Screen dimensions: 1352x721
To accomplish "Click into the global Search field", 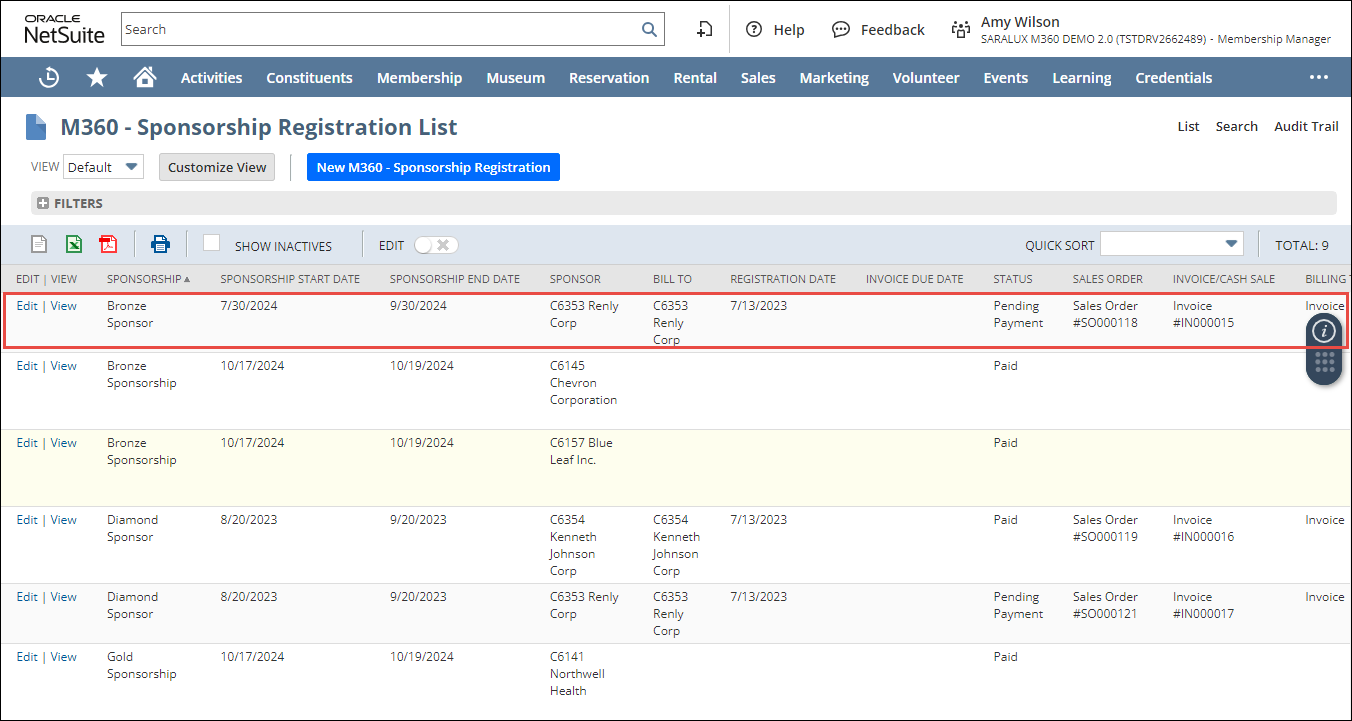I will [380, 30].
